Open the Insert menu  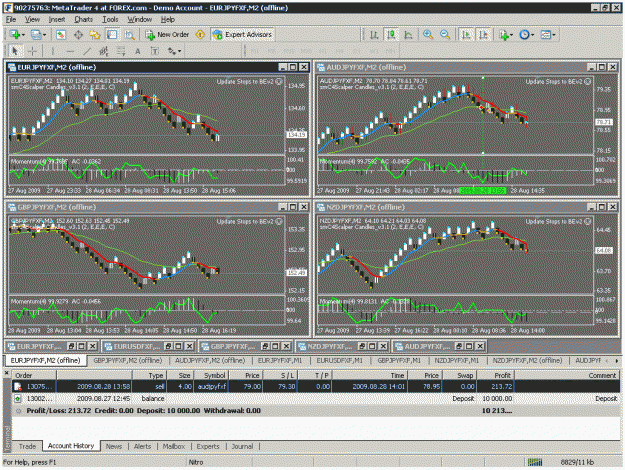click(x=57, y=19)
